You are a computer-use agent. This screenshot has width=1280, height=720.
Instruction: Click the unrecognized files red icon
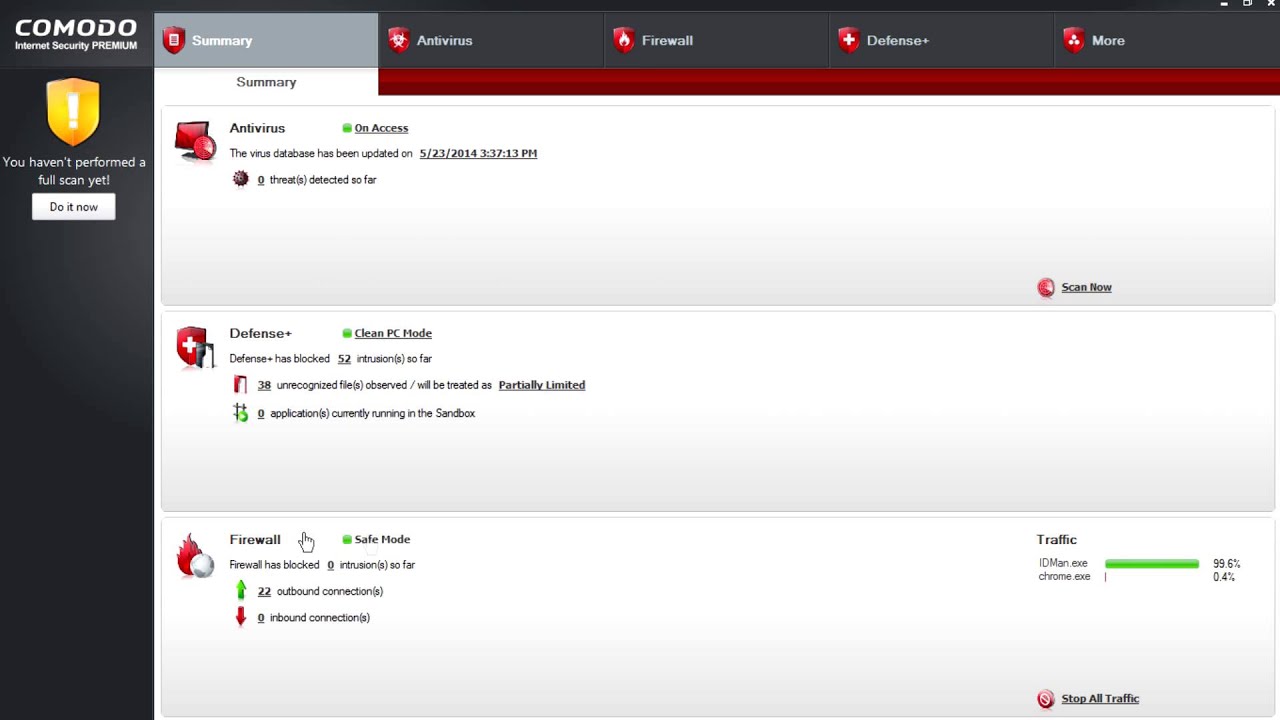(240, 385)
